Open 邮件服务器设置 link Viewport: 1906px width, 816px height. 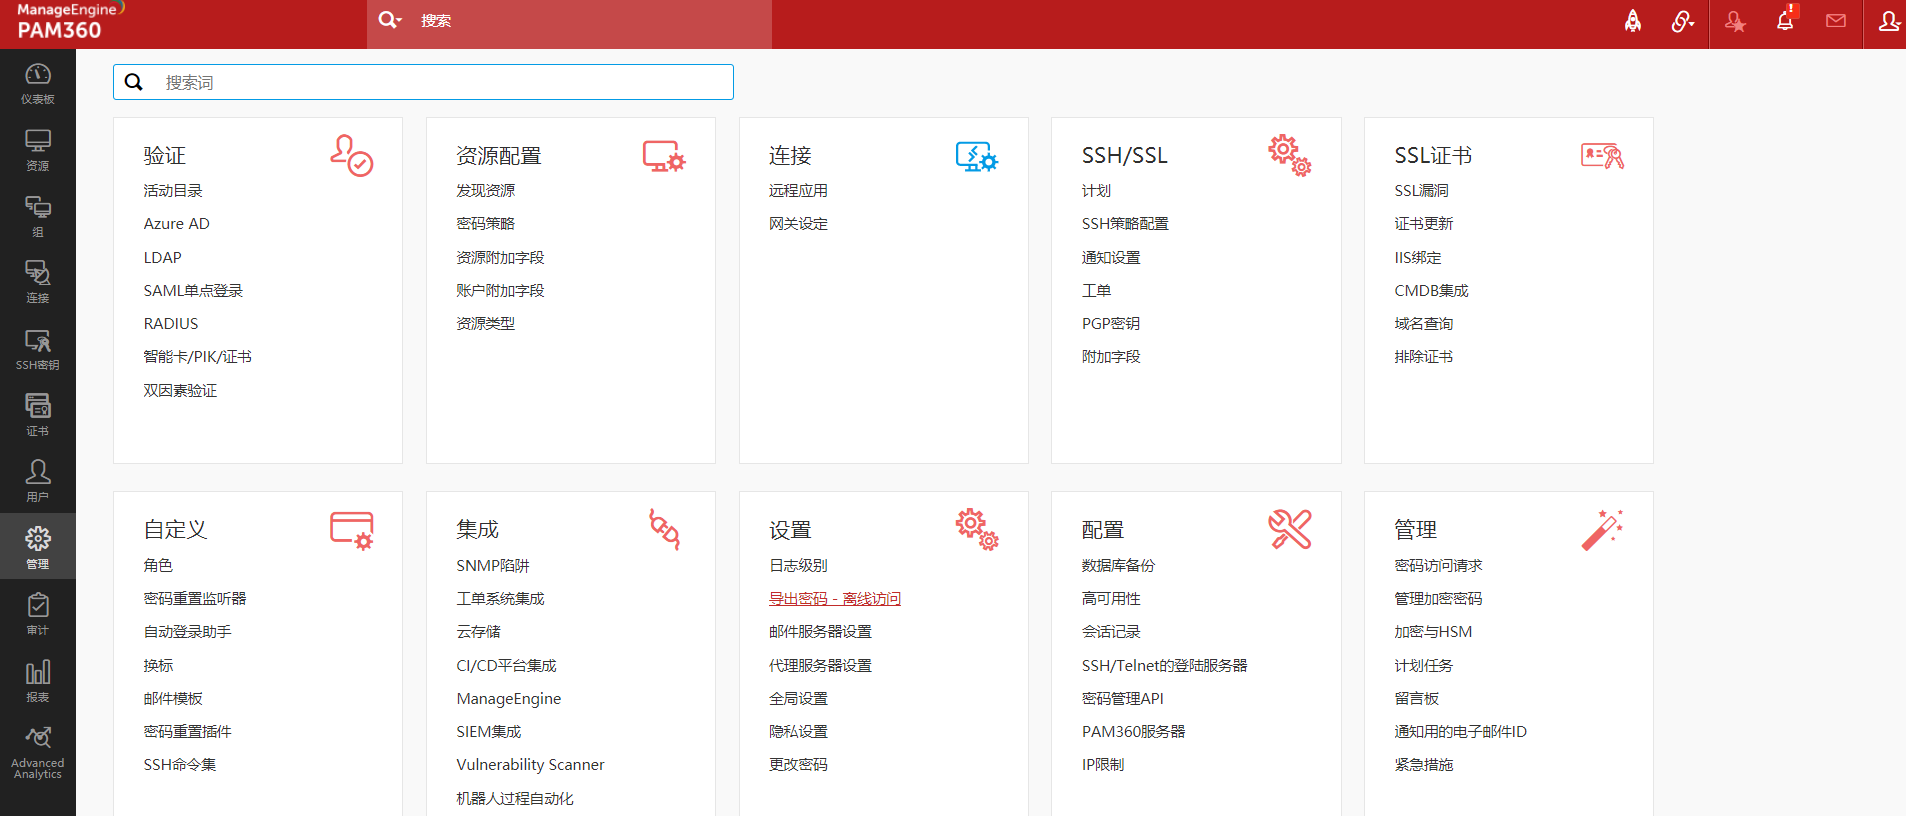(x=820, y=632)
